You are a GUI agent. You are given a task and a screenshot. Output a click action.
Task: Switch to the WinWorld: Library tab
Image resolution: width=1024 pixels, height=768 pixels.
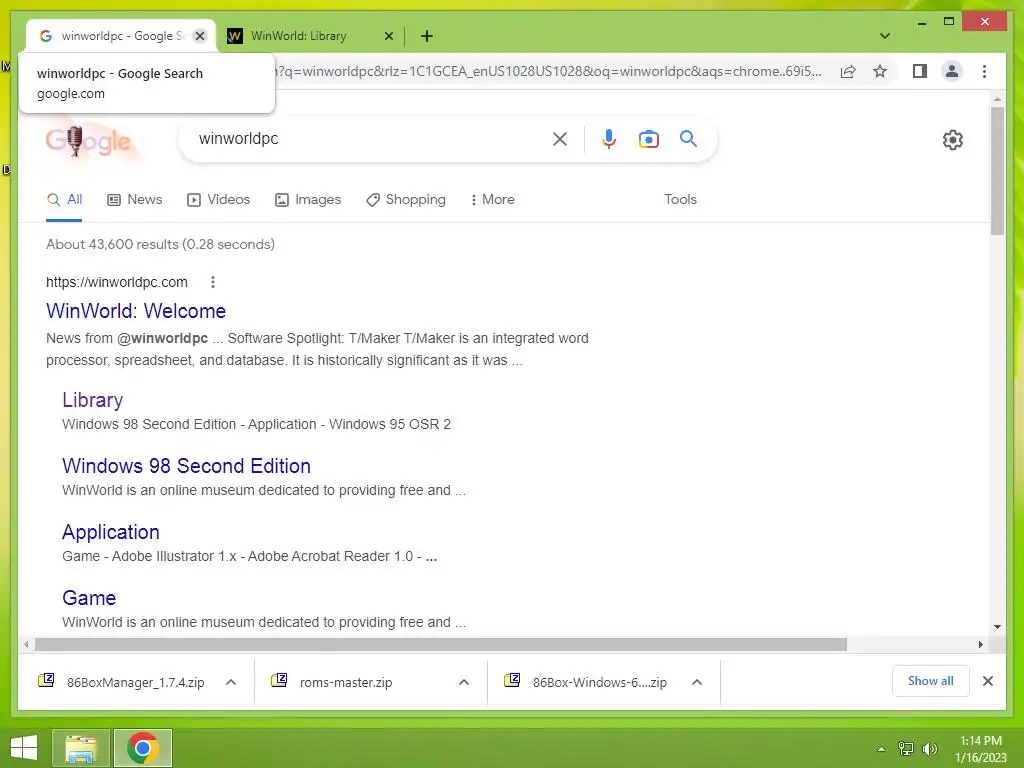(x=299, y=36)
